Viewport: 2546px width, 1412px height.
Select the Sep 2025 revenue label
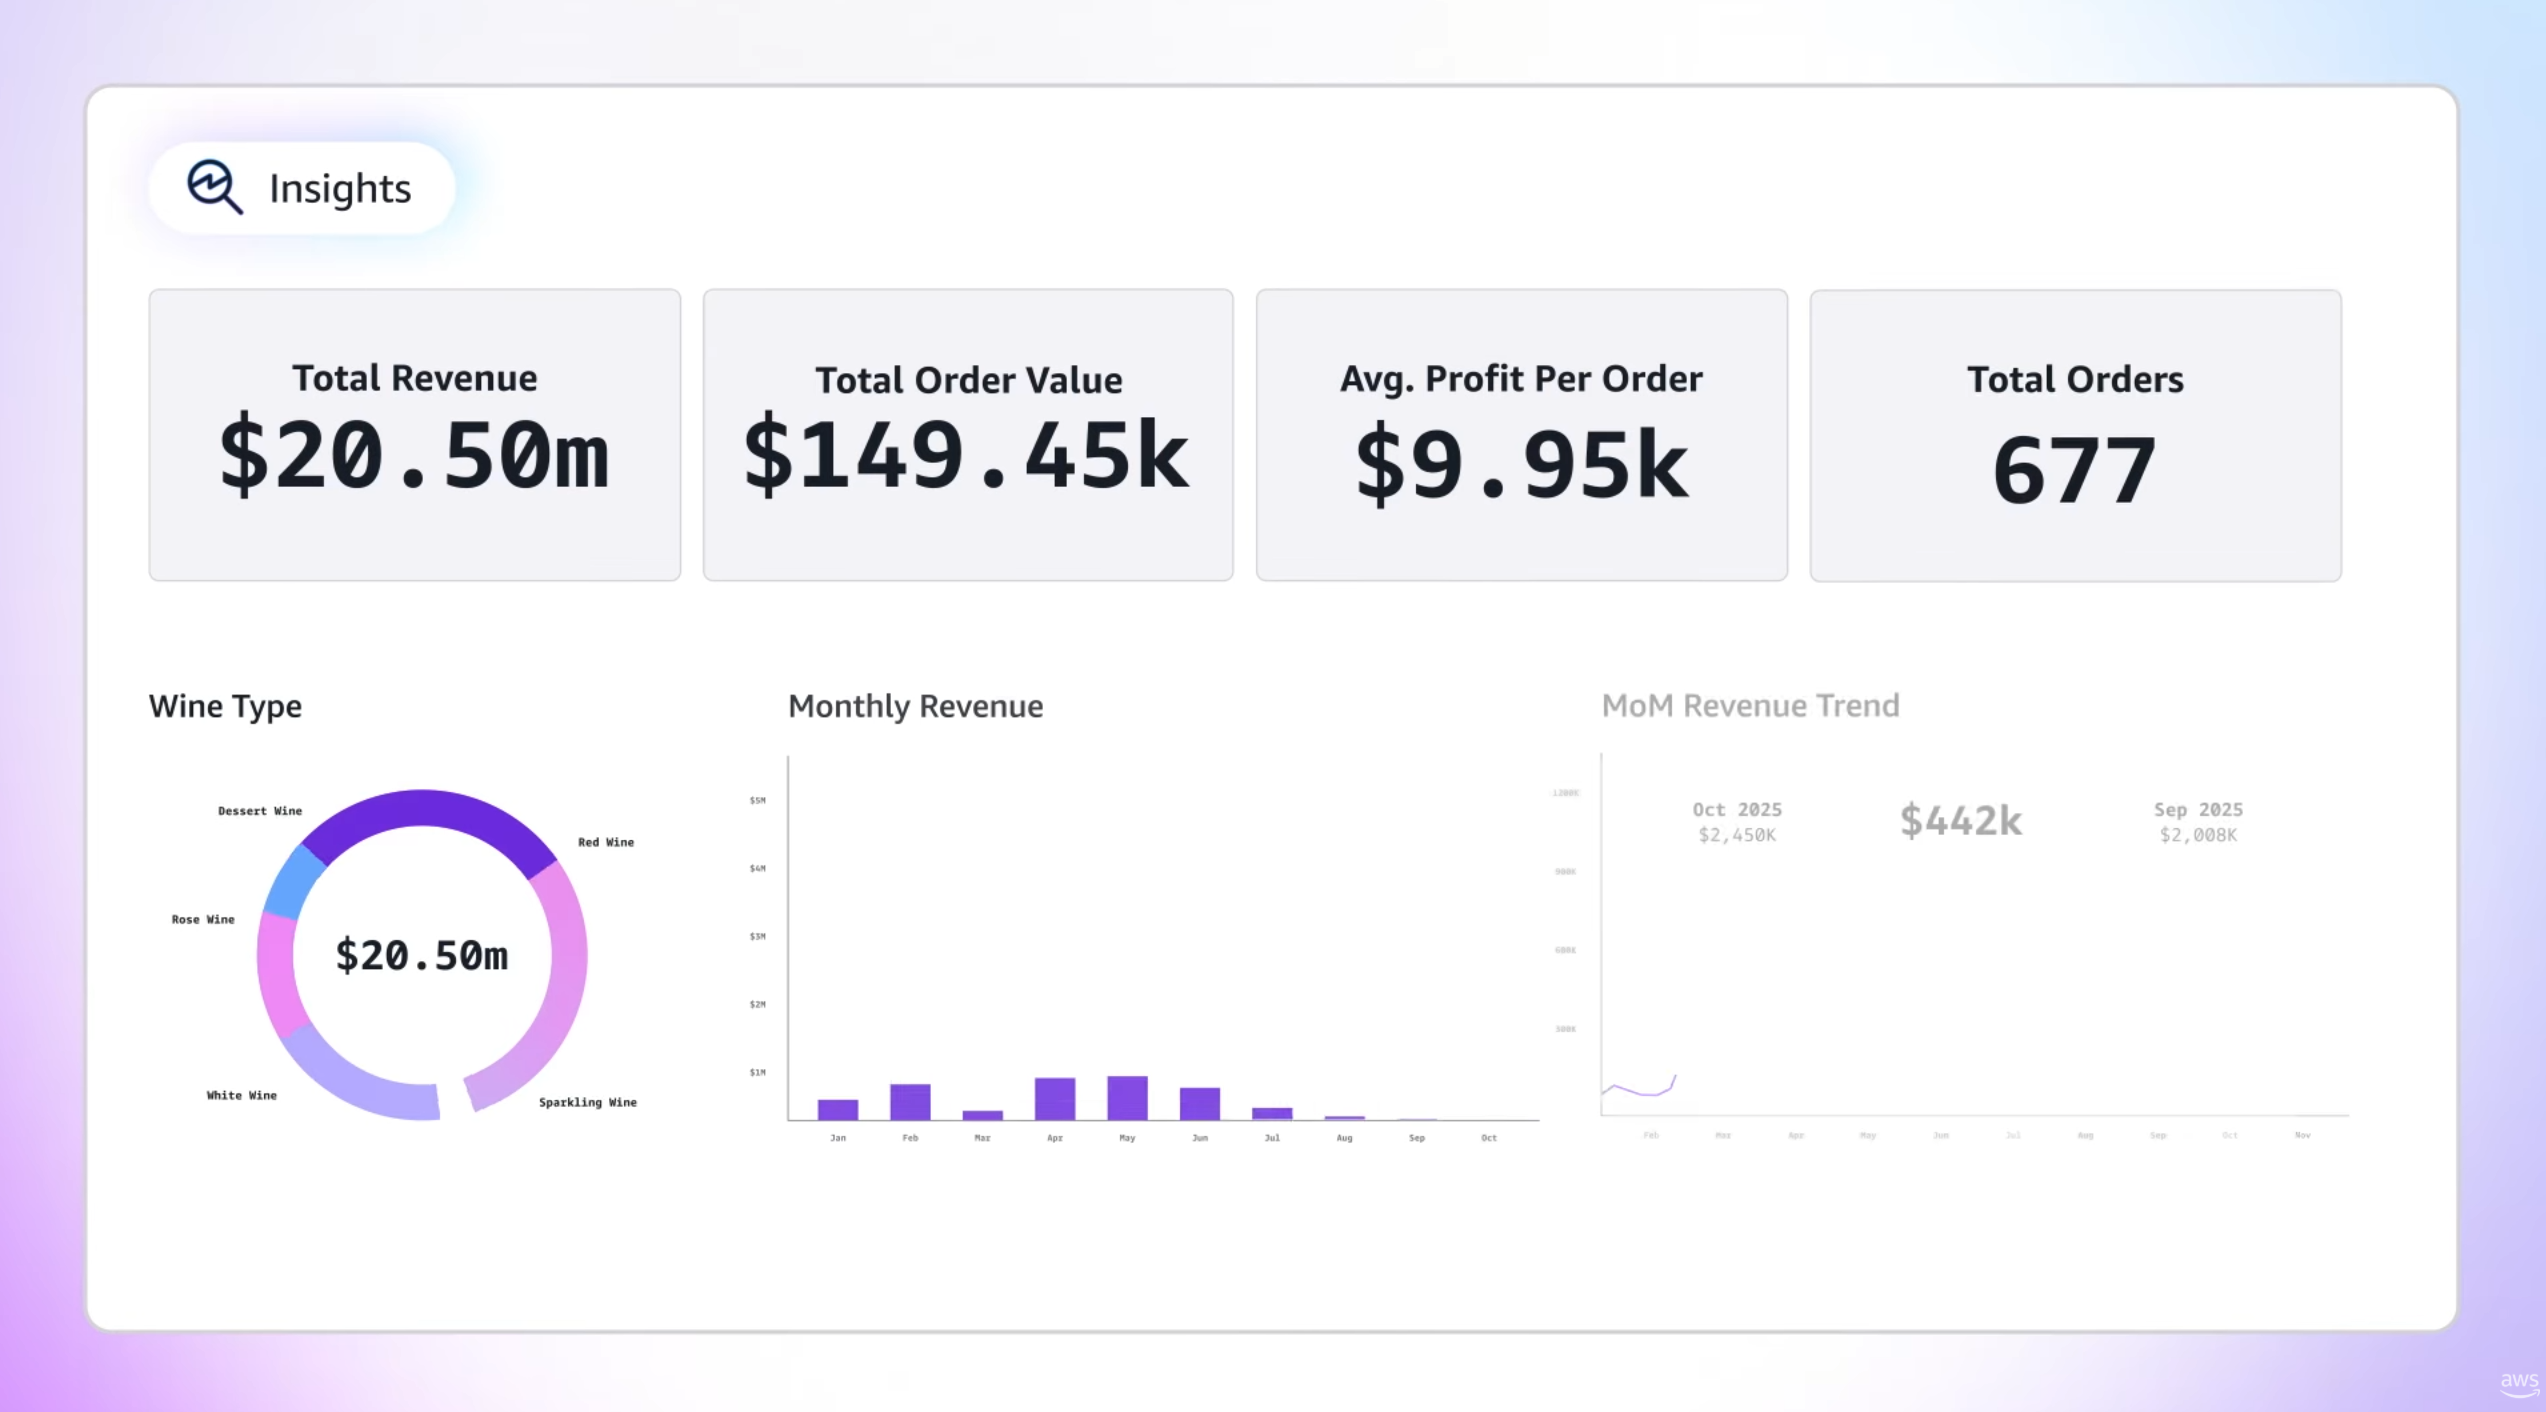tap(2198, 821)
